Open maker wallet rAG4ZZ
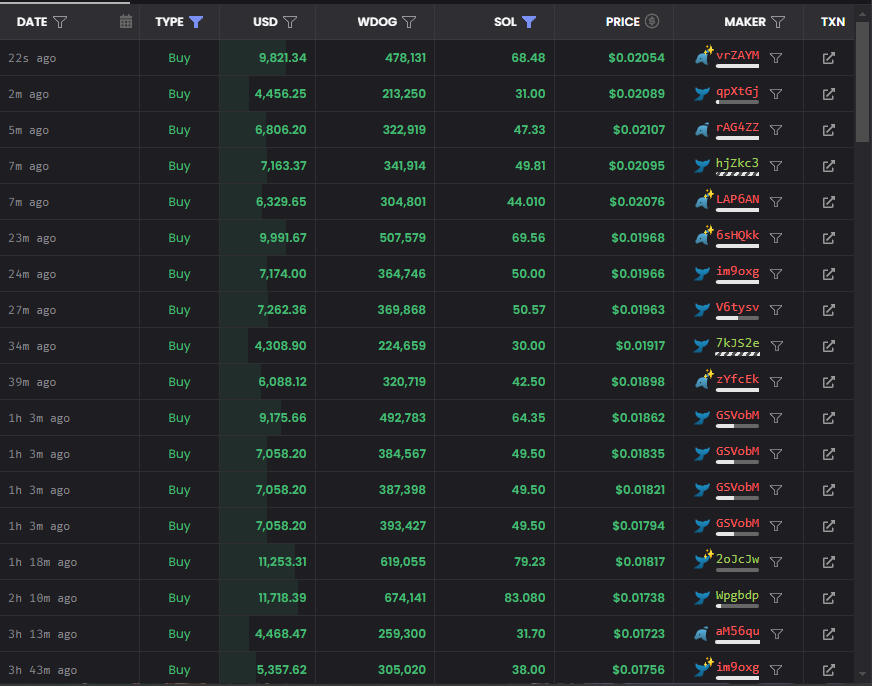 point(737,127)
